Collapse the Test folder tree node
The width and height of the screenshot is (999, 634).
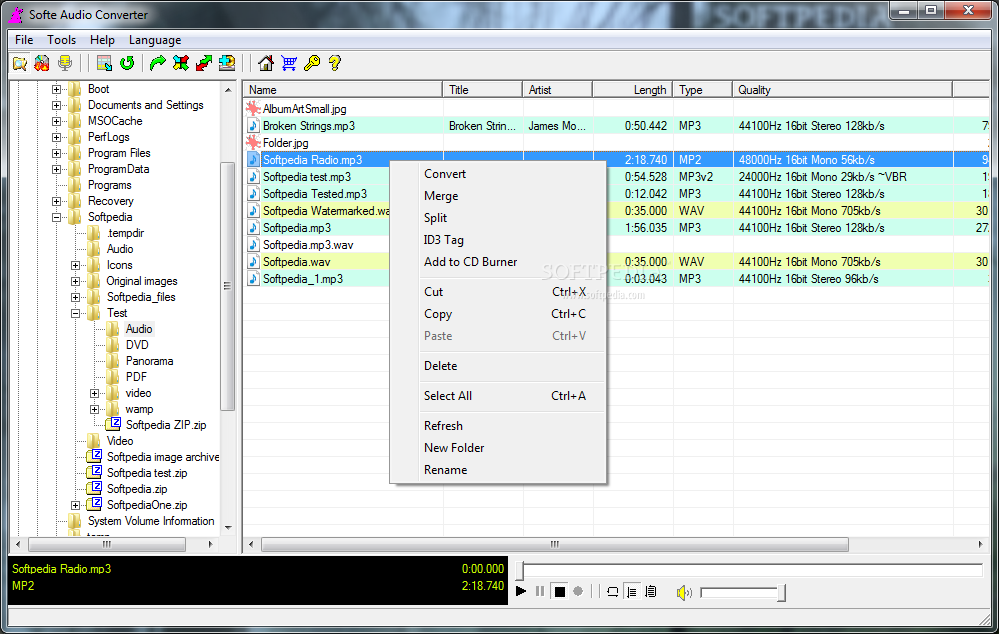coord(76,313)
